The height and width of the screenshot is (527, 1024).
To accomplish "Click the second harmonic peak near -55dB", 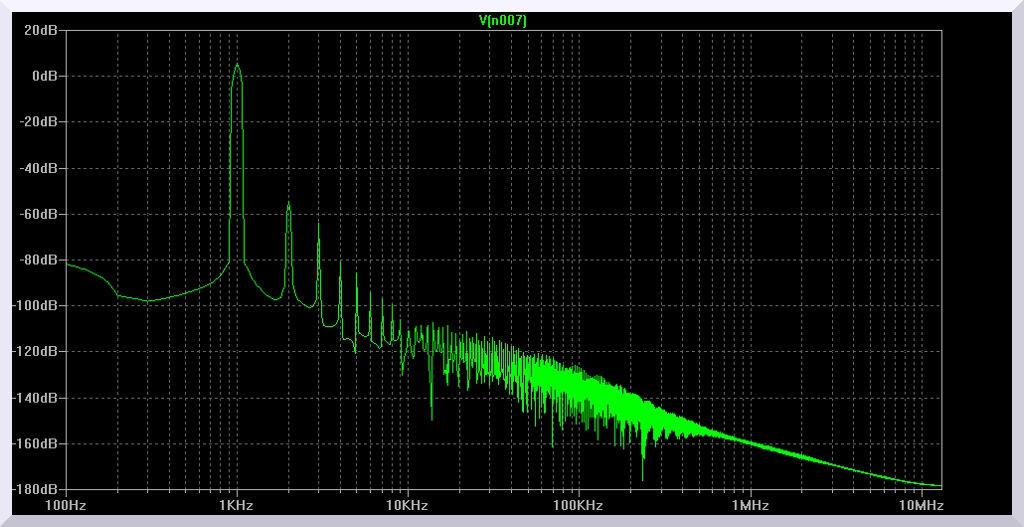I will point(288,203).
